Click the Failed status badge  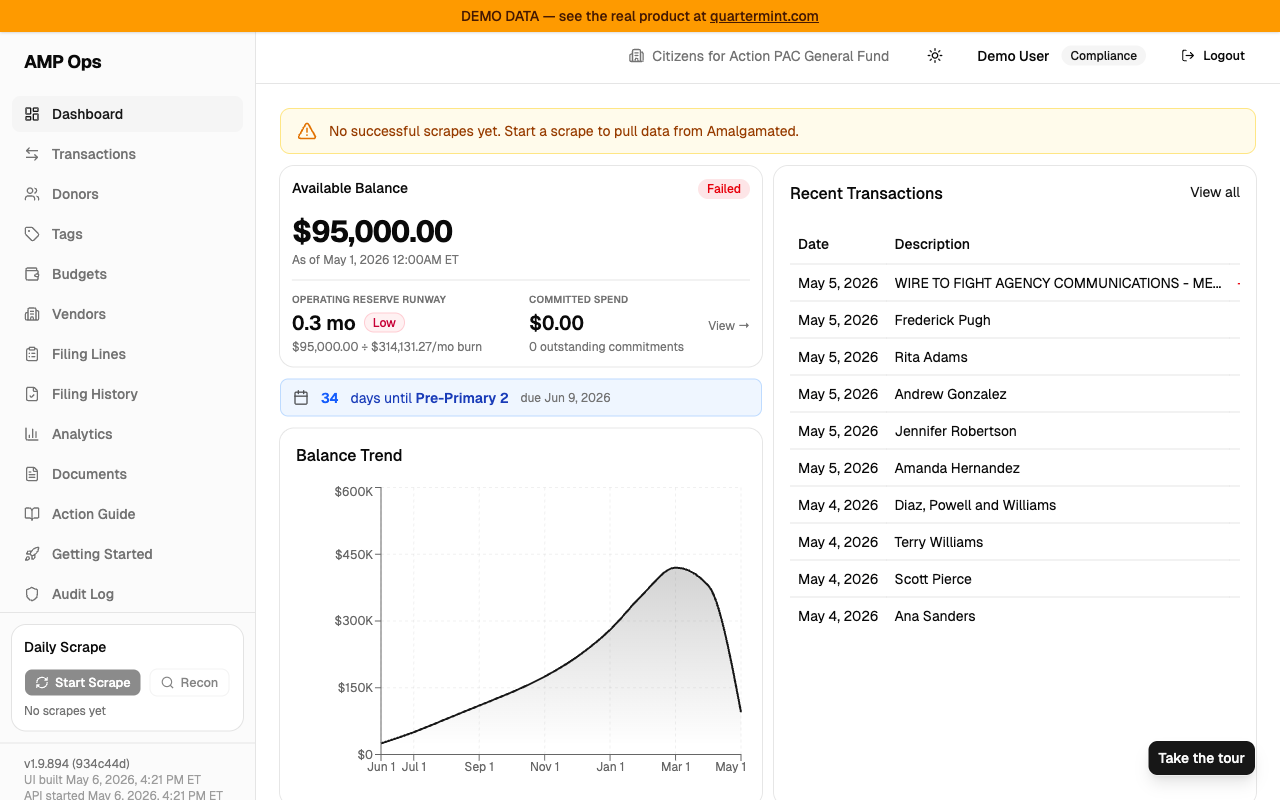tap(724, 189)
